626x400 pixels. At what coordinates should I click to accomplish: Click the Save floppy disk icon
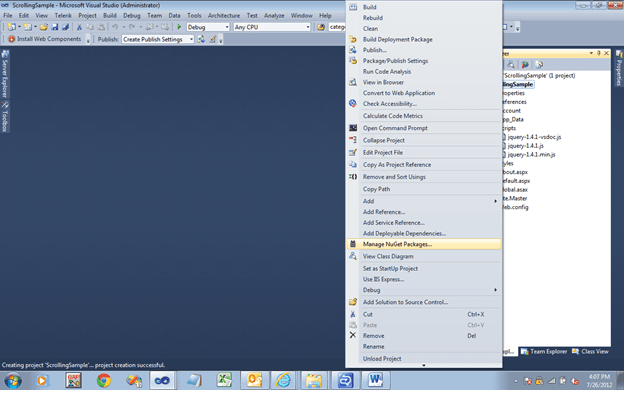(x=55, y=27)
